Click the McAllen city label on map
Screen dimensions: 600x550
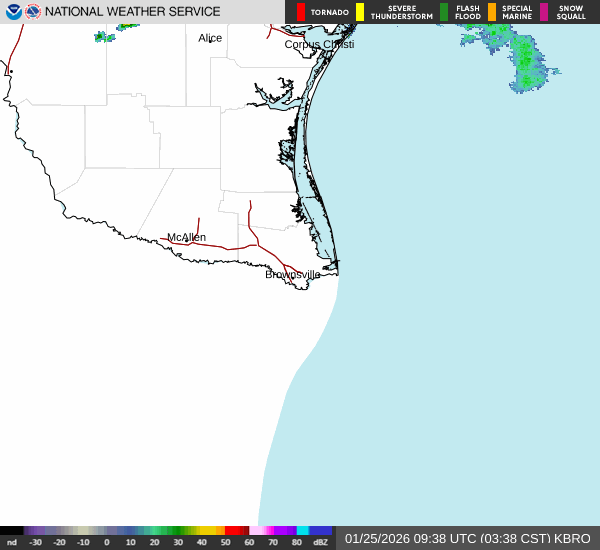[x=186, y=237]
